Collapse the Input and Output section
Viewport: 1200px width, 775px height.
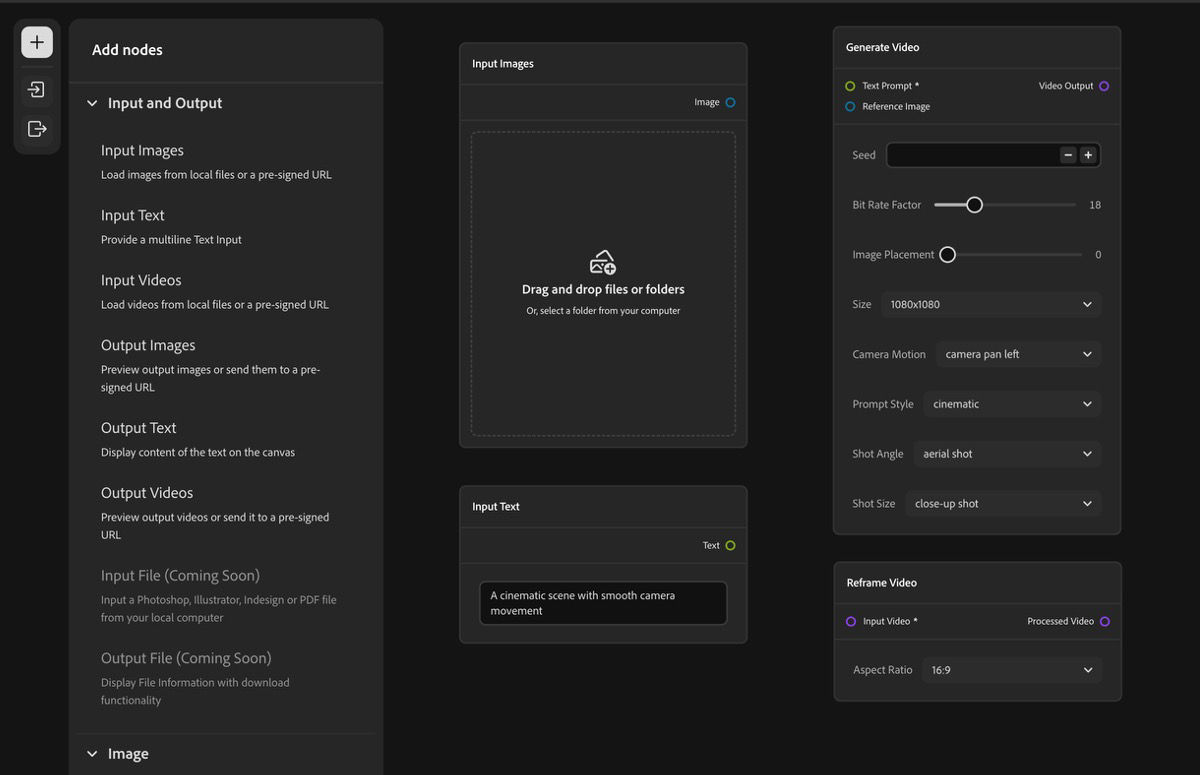point(91,102)
